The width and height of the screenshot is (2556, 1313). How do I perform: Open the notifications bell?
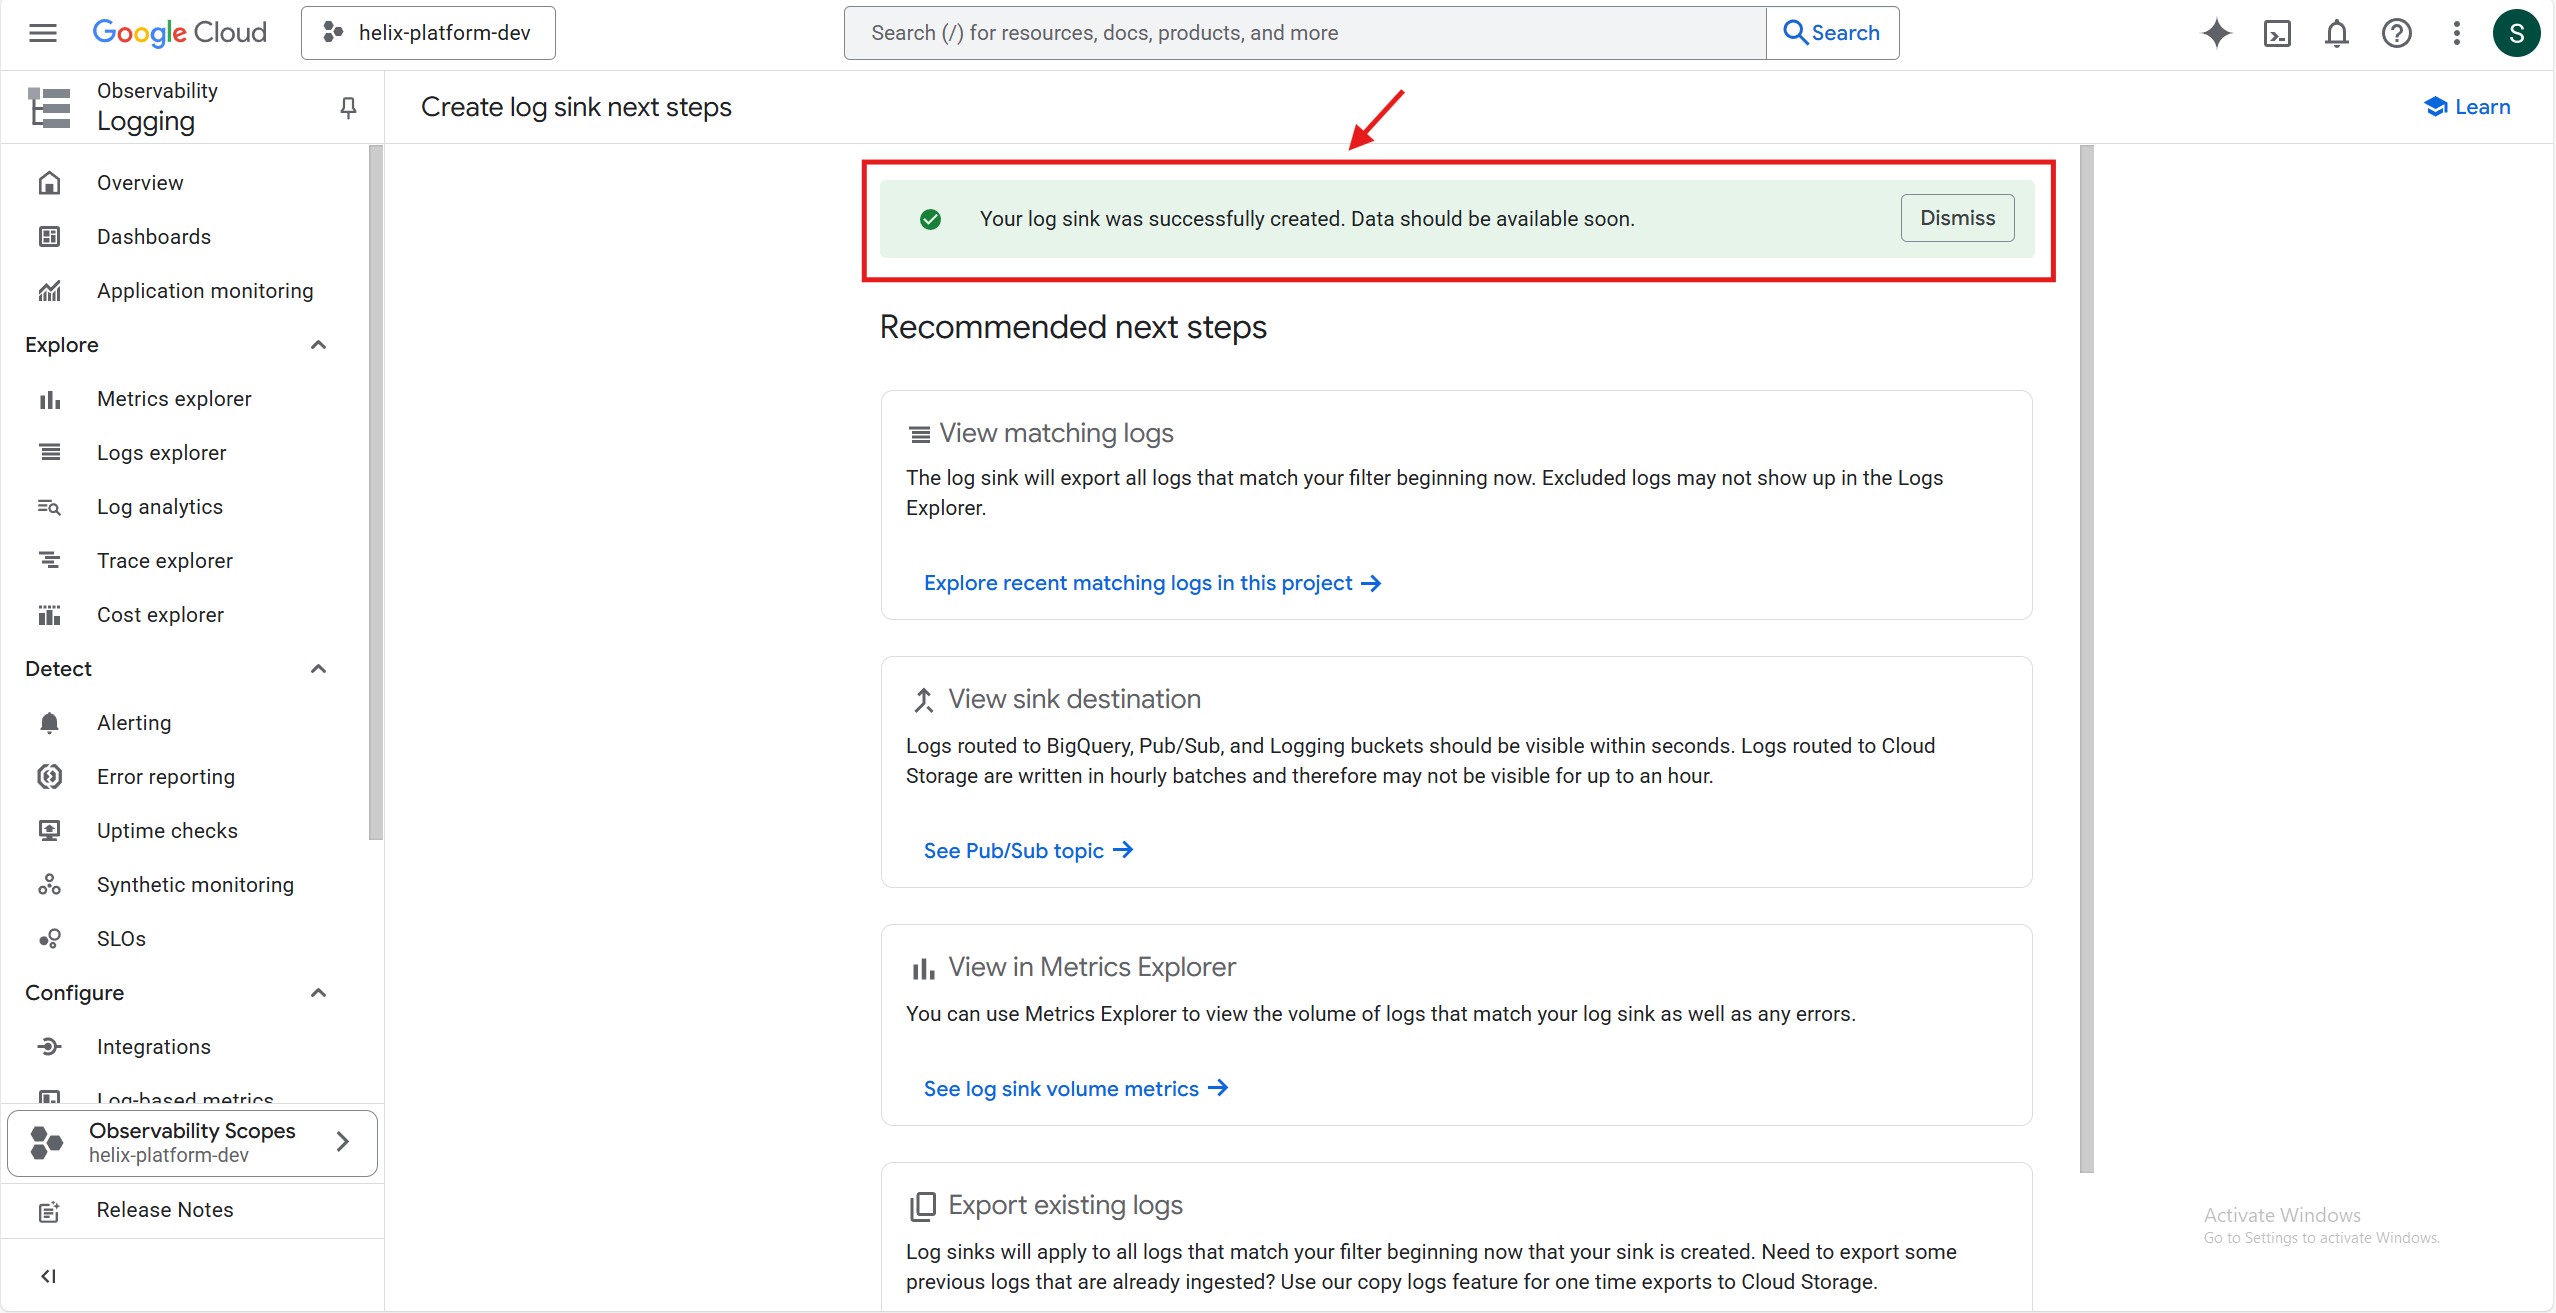[2336, 33]
